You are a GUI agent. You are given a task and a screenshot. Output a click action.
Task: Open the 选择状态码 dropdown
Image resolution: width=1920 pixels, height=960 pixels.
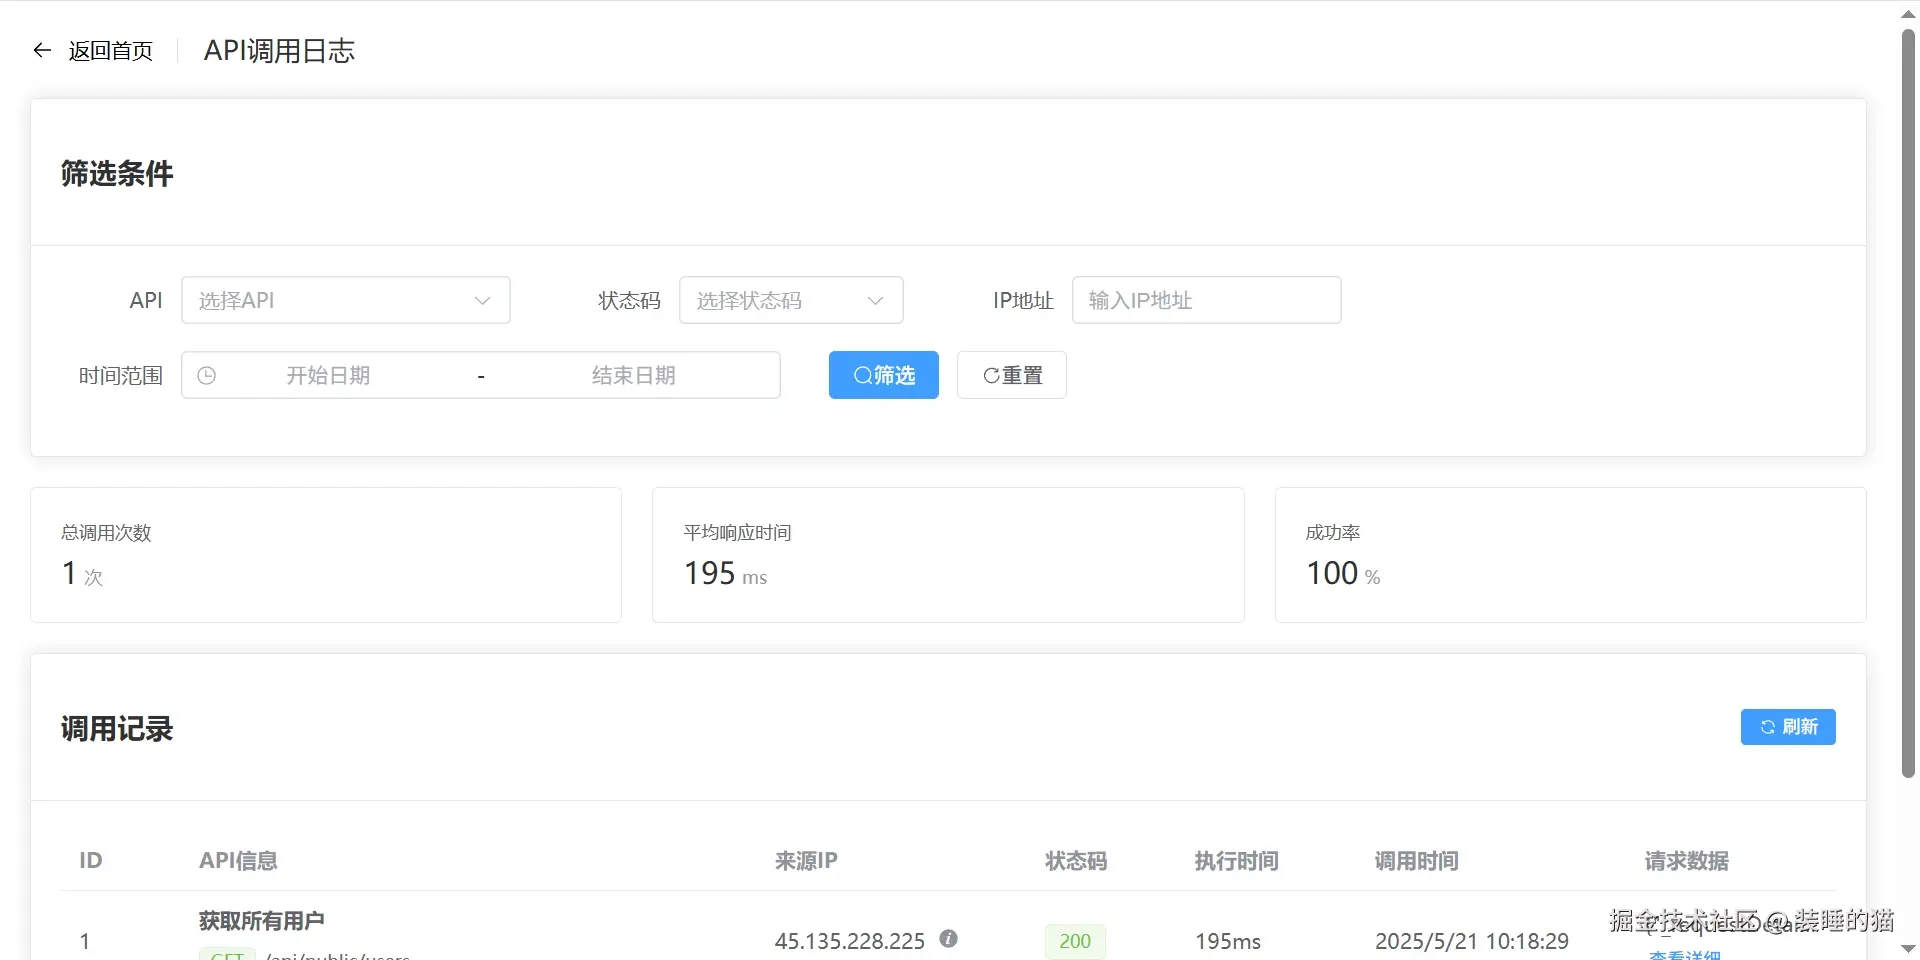coord(790,300)
